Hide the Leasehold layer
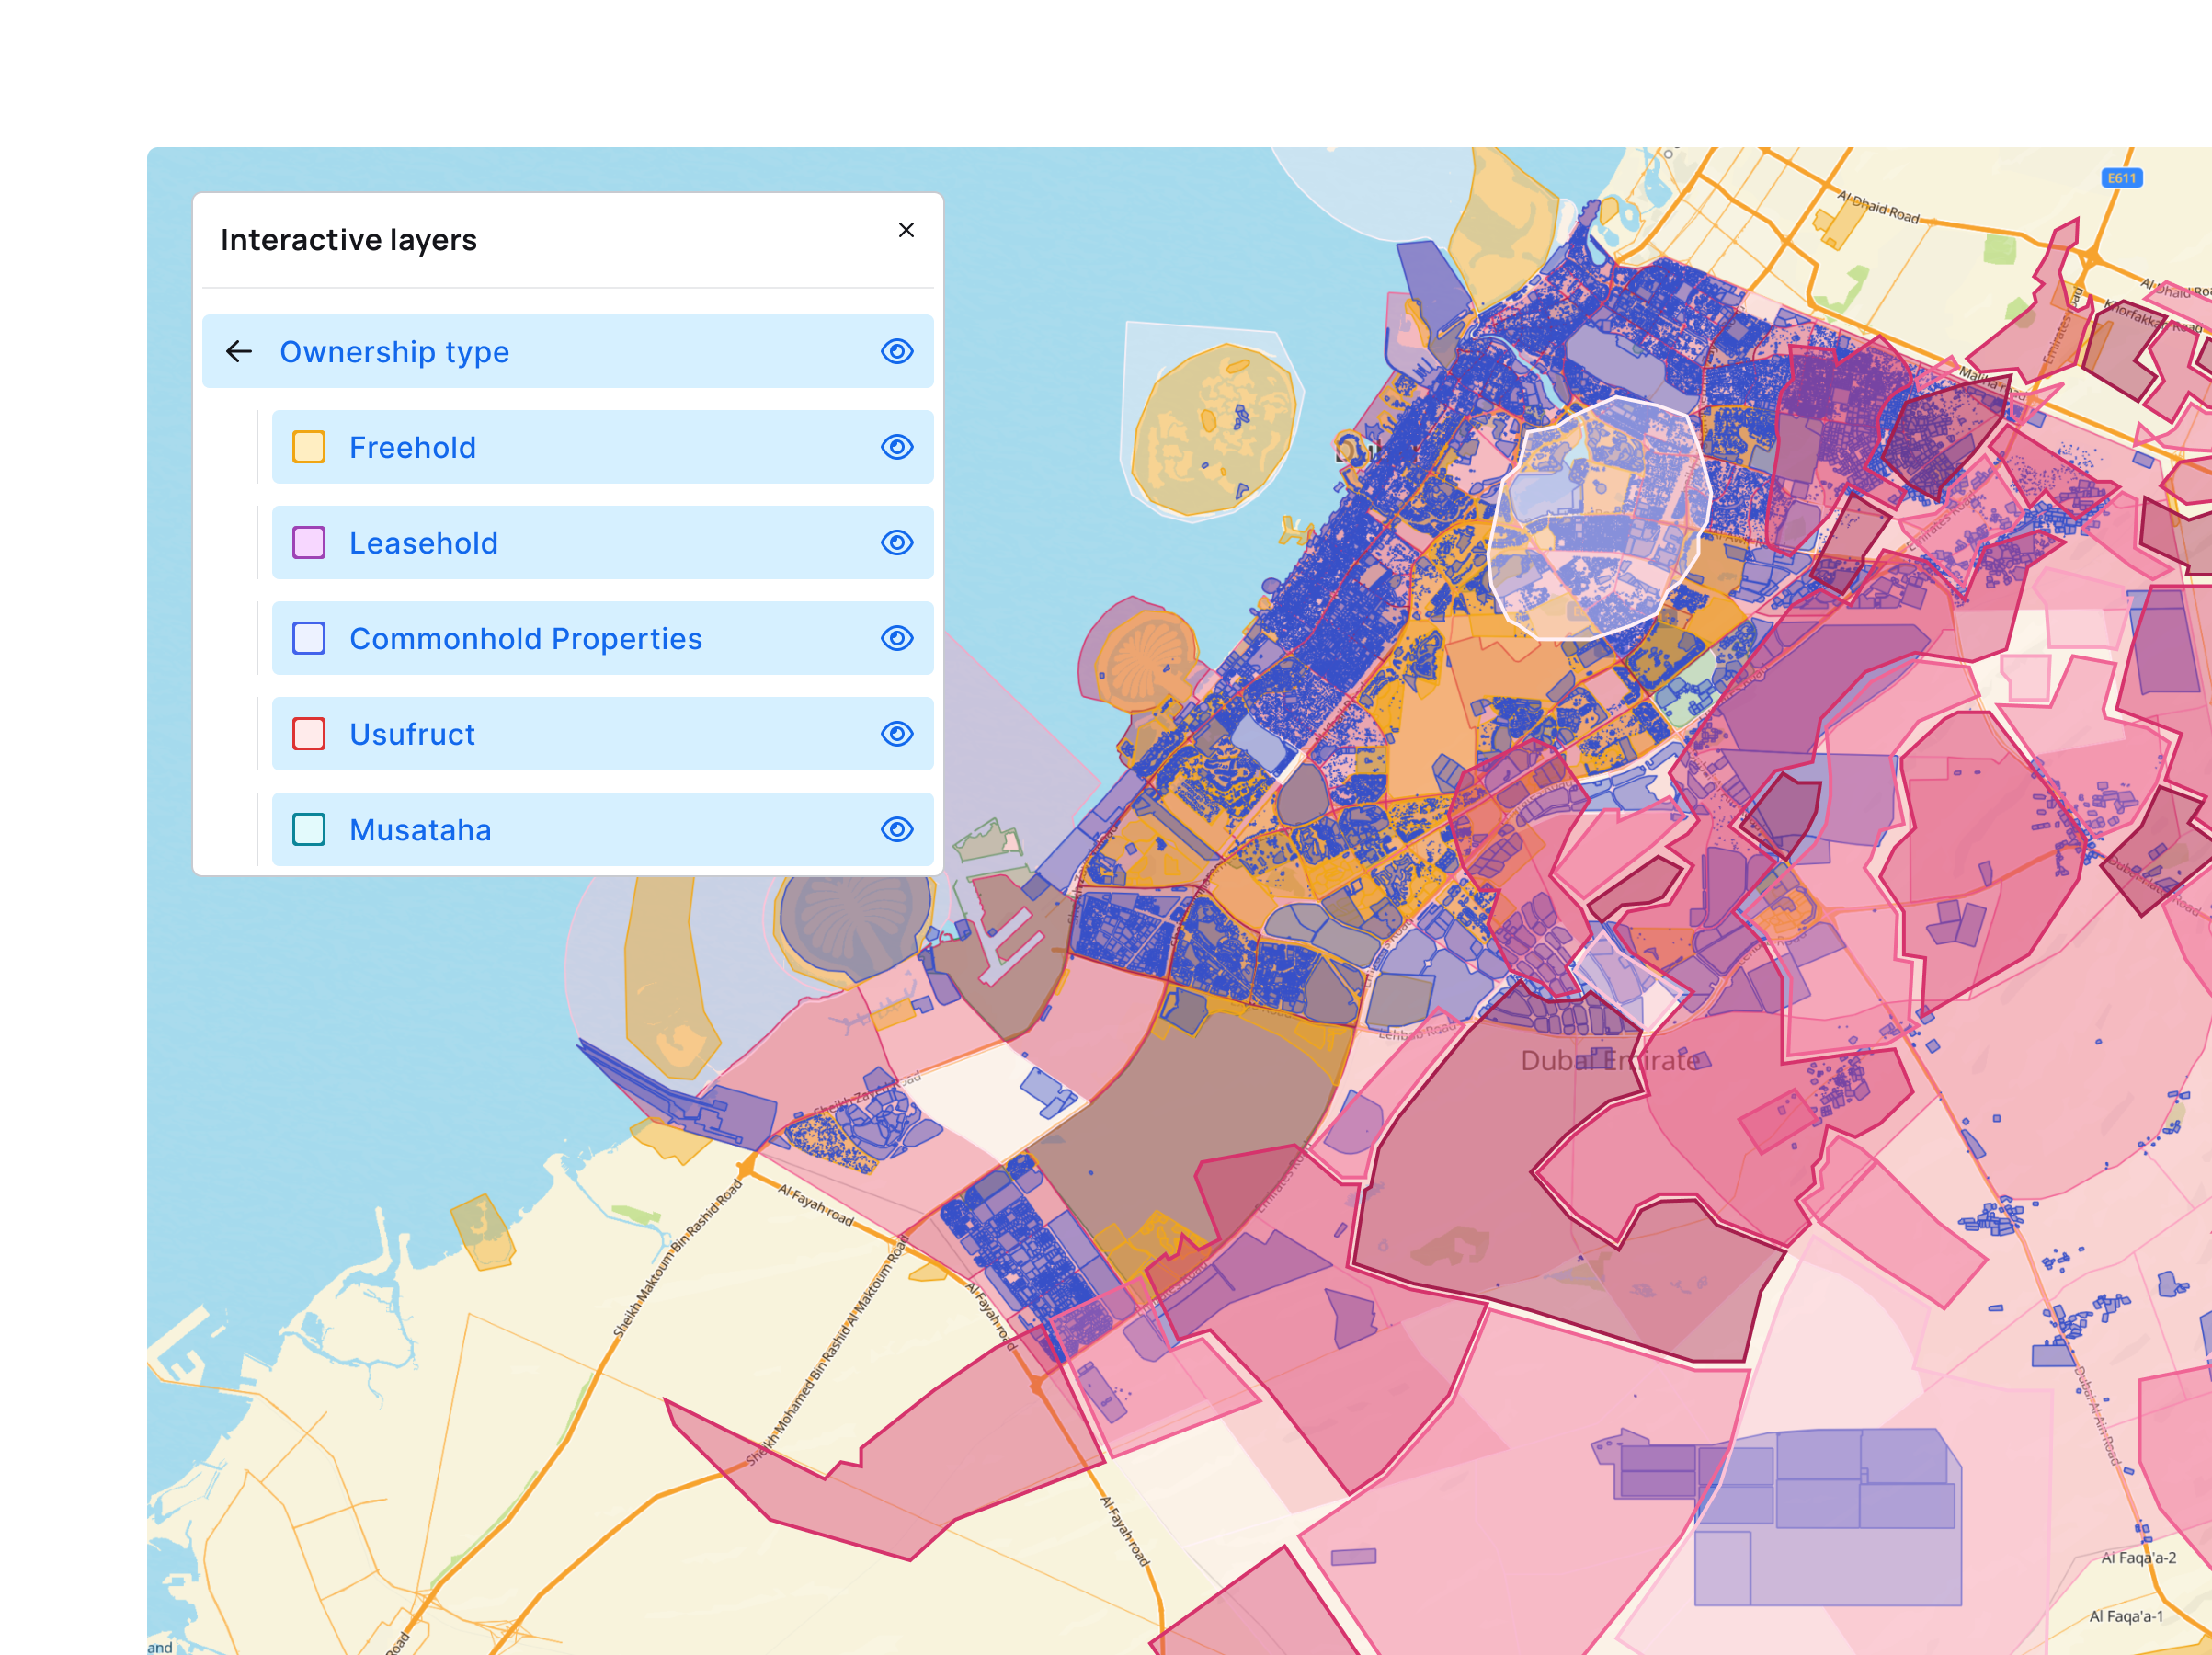The image size is (2212, 1655). pos(897,543)
